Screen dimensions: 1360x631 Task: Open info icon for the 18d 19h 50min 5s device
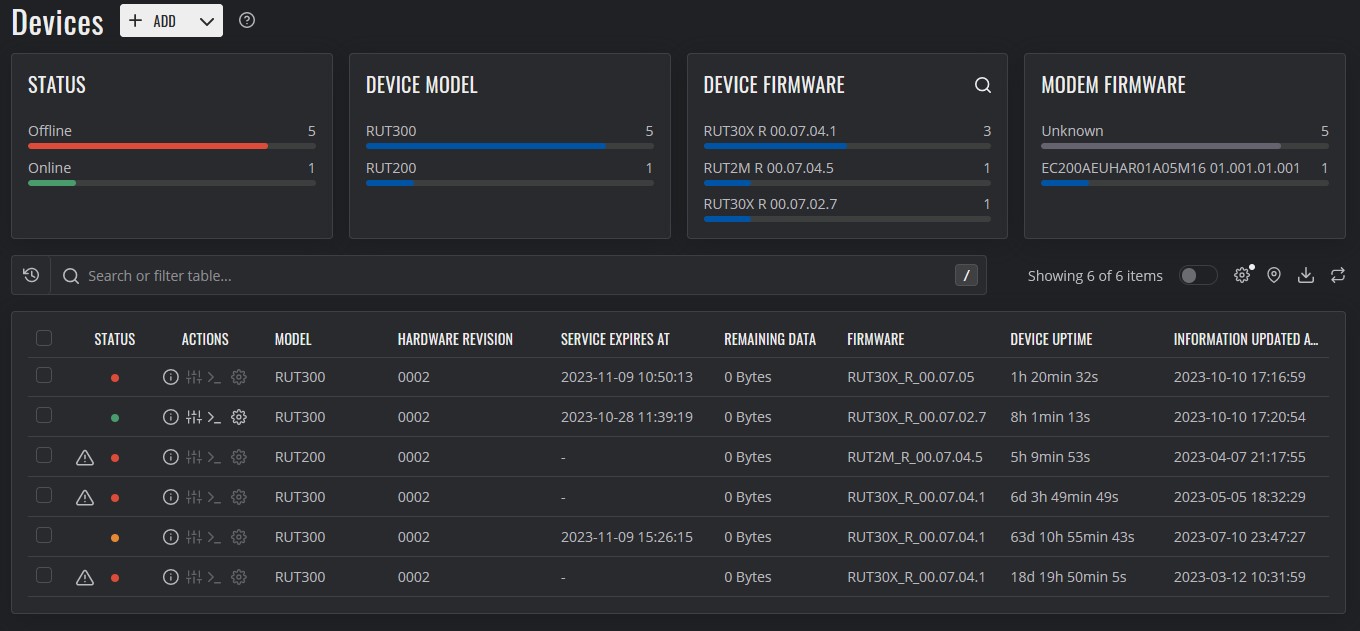[x=170, y=577]
